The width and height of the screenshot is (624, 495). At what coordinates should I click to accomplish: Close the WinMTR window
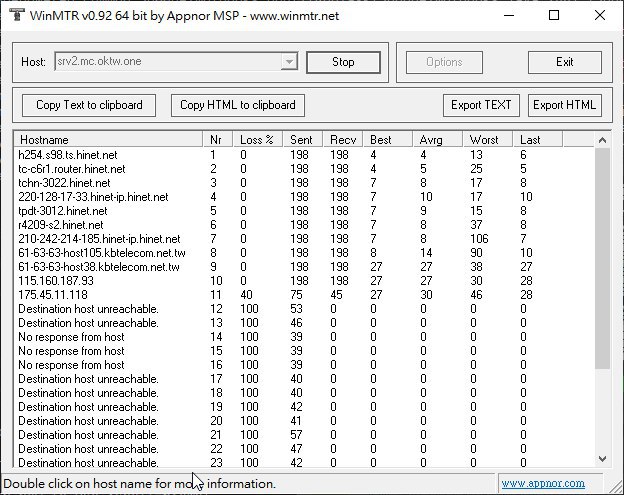coord(600,16)
